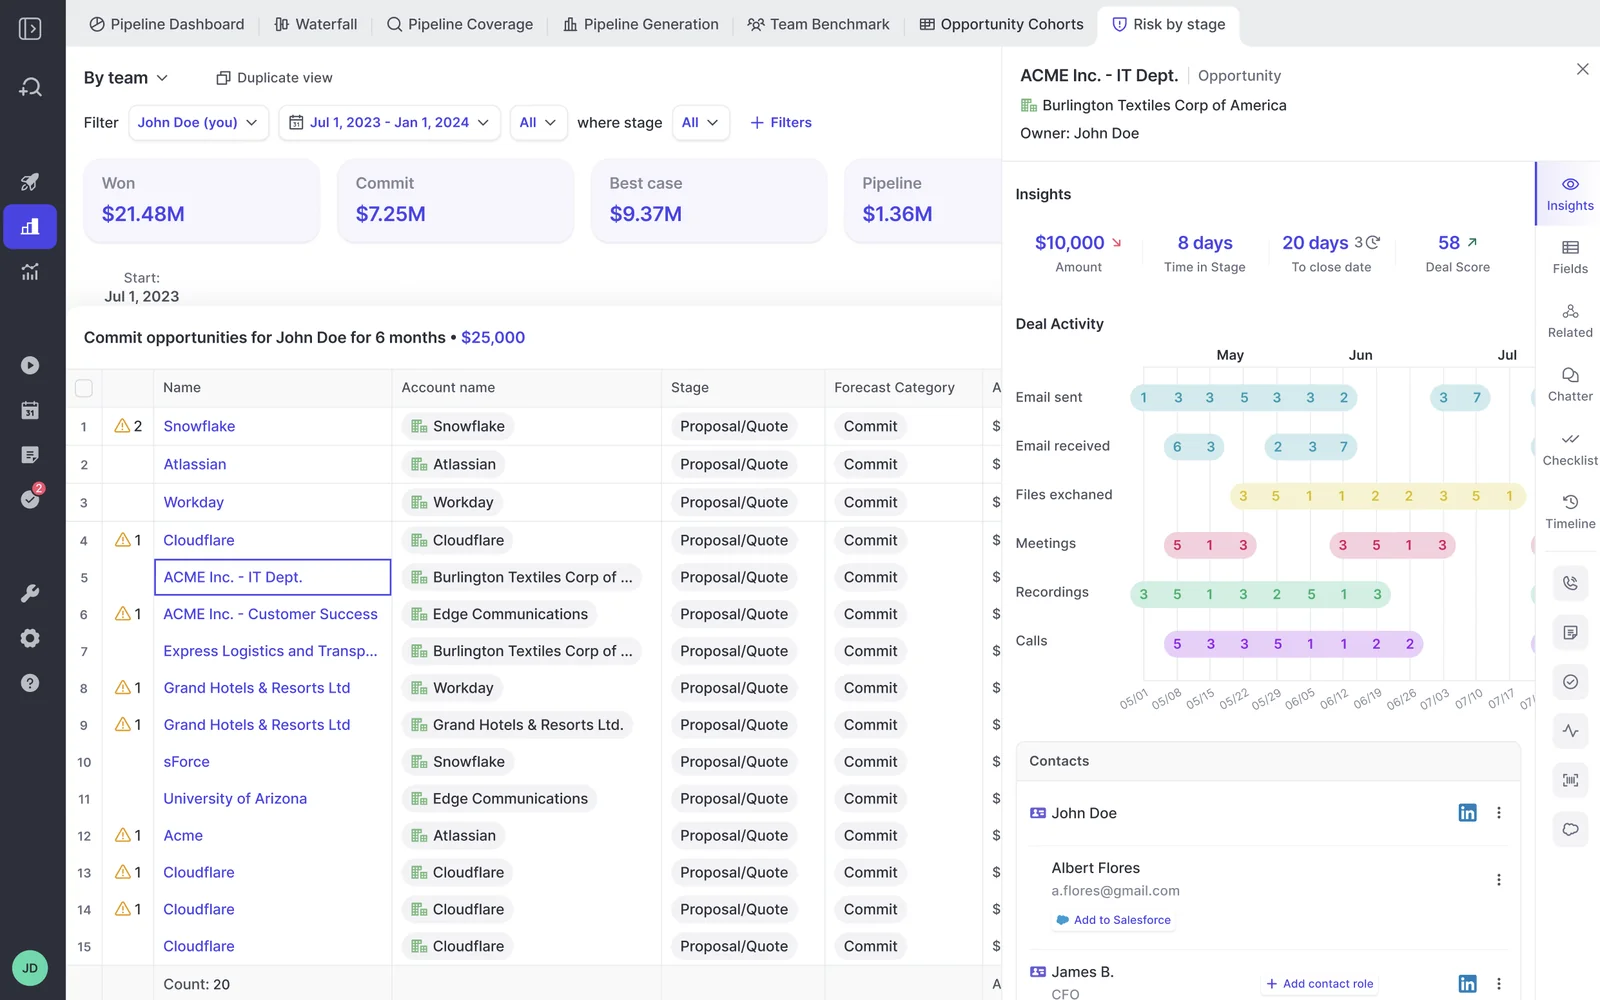Open the All dropdown before where stage

coord(538,122)
